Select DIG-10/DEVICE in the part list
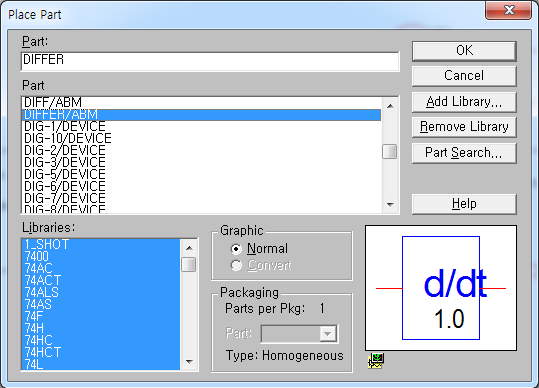Image resolution: width=539 pixels, height=388 pixels. [202, 138]
